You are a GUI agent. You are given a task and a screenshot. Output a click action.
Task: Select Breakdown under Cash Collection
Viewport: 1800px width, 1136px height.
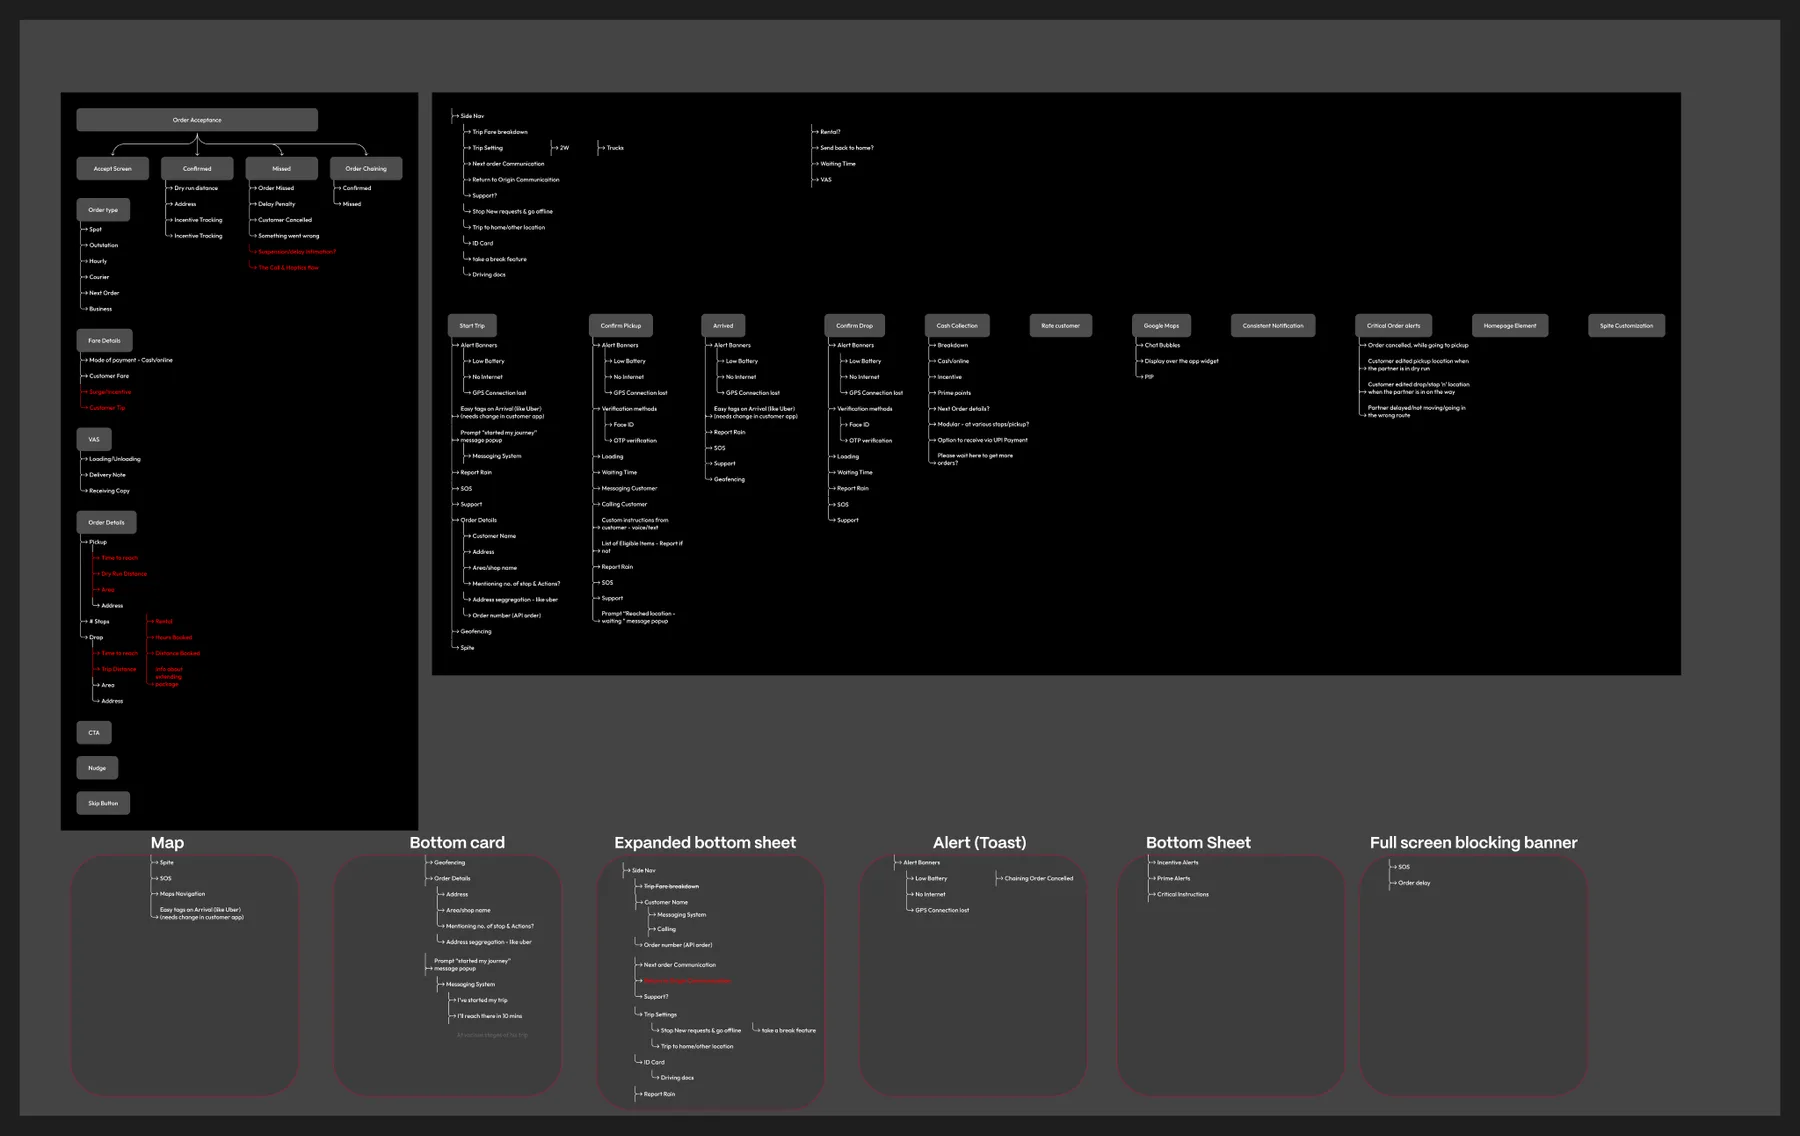pos(953,345)
